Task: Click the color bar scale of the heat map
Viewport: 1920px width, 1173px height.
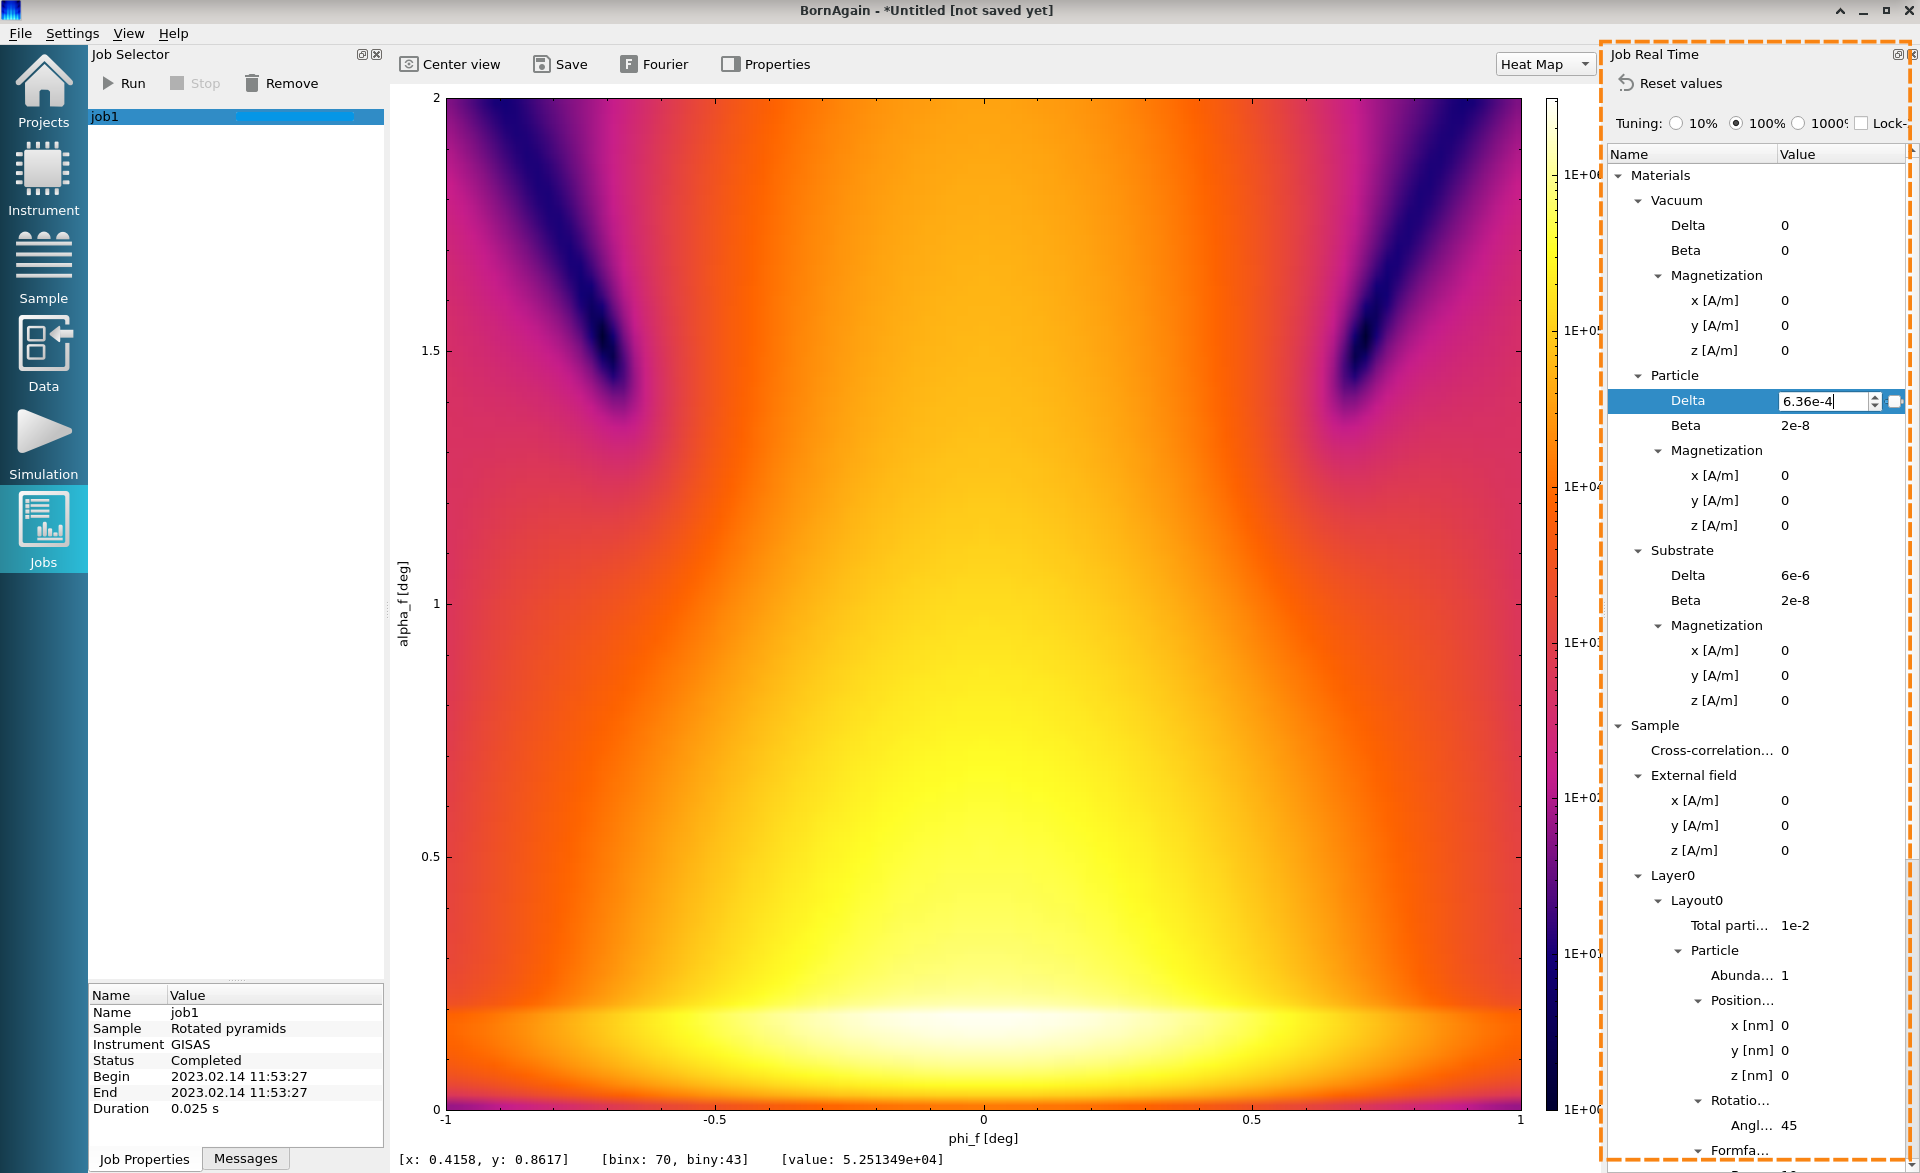Action: coord(1552,603)
